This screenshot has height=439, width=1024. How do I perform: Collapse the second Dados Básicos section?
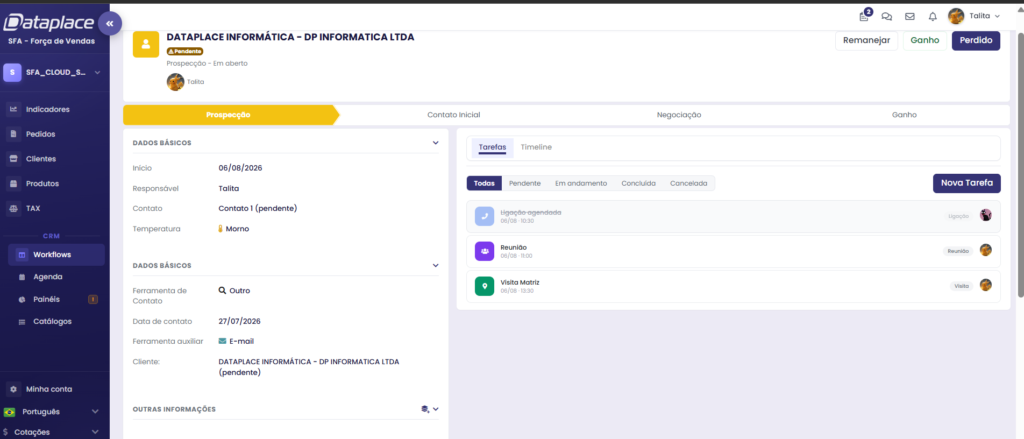(436, 265)
